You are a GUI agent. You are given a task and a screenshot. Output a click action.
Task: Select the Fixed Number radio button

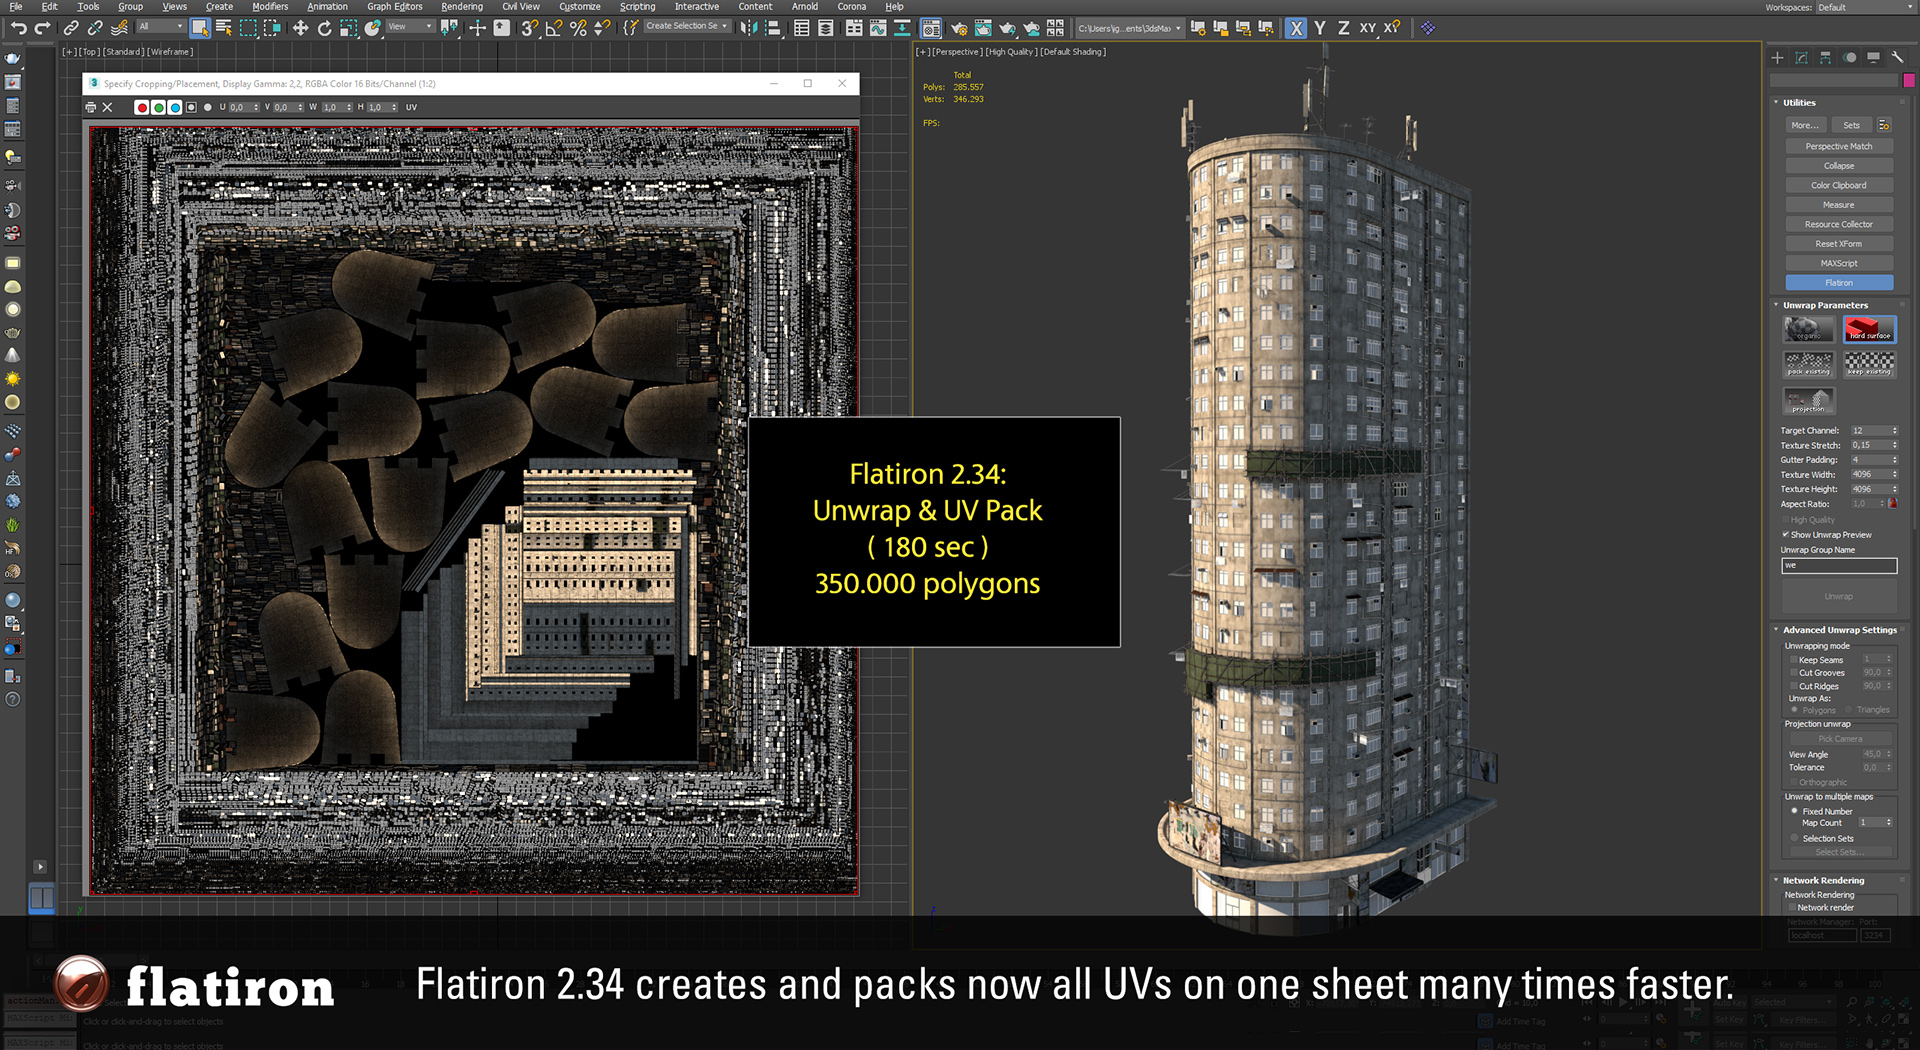[x=1795, y=811]
